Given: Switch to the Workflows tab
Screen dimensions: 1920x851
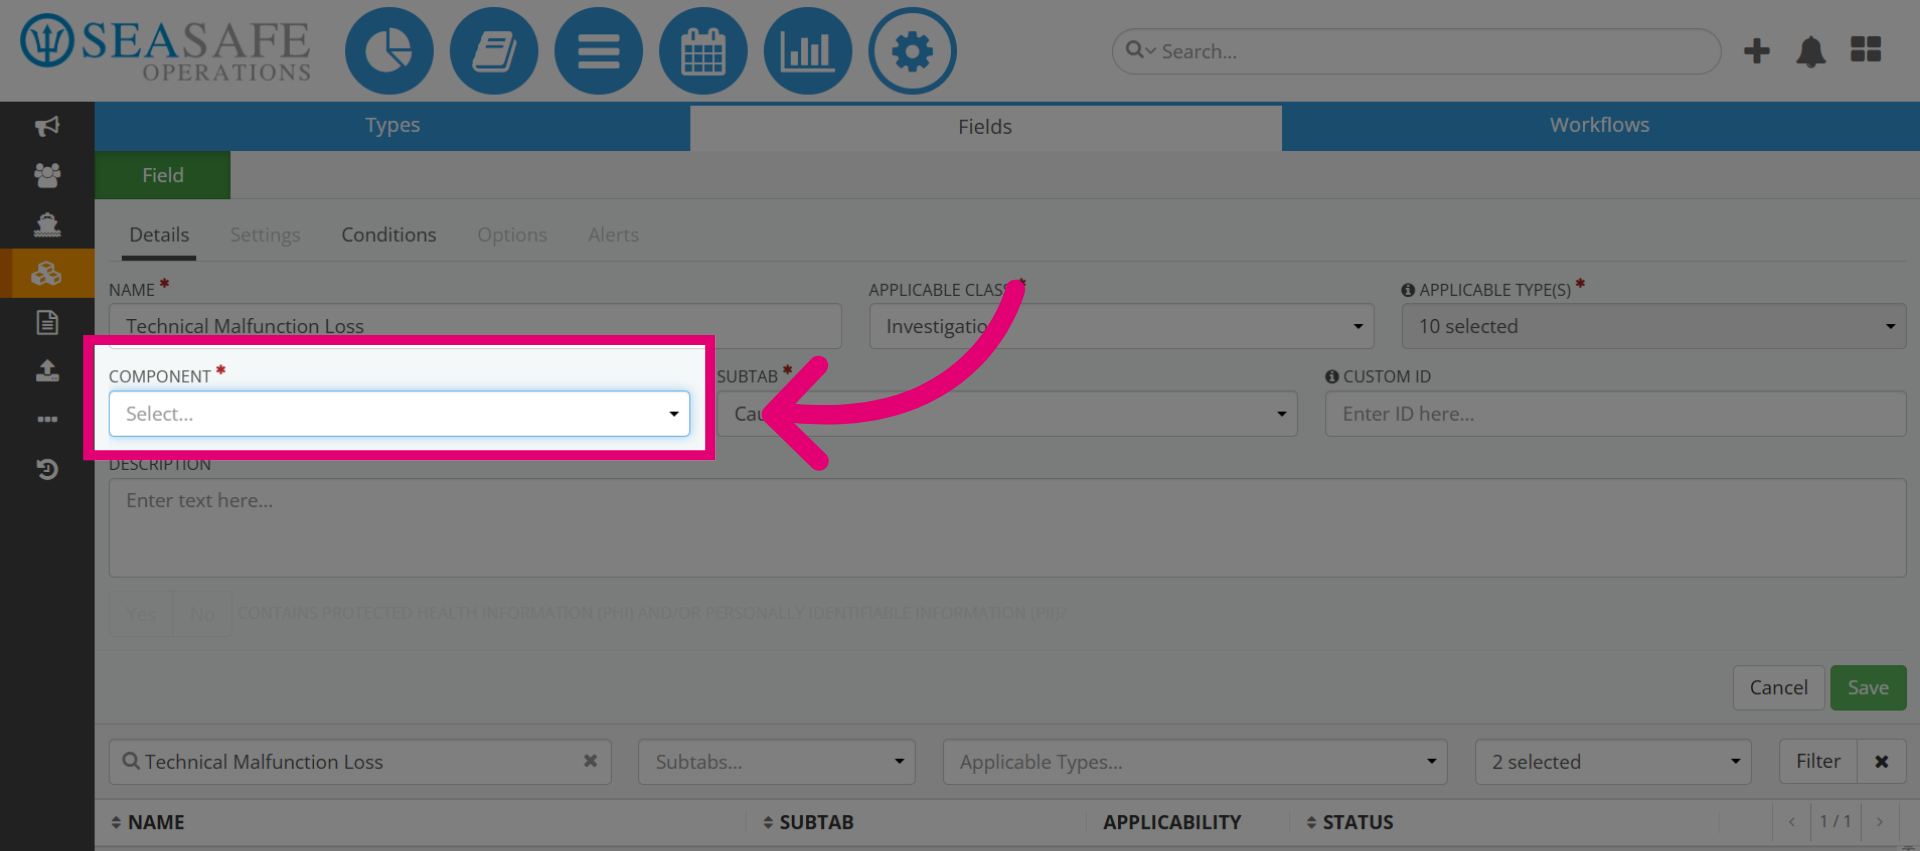Looking at the screenshot, I should 1600,126.
